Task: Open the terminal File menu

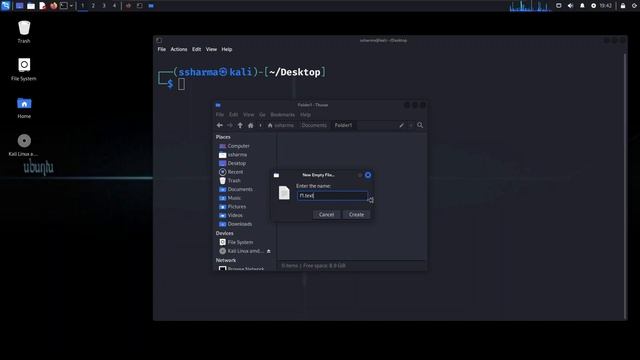Action: [162, 49]
